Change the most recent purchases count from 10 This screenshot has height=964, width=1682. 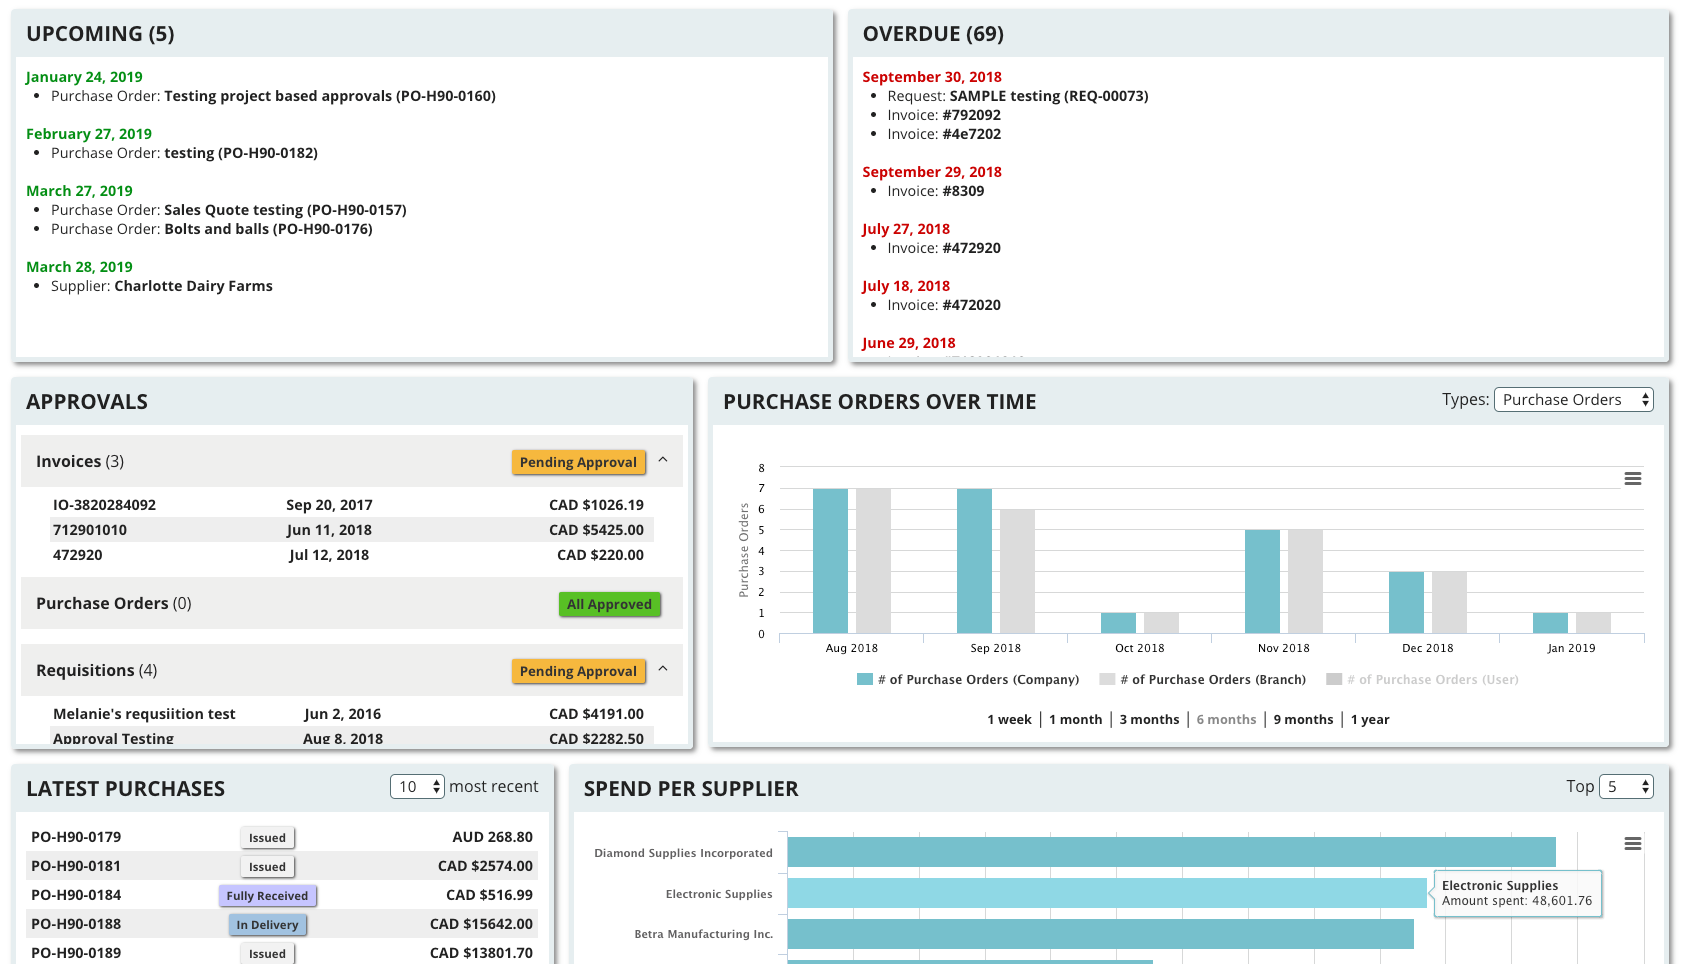pyautogui.click(x=417, y=786)
